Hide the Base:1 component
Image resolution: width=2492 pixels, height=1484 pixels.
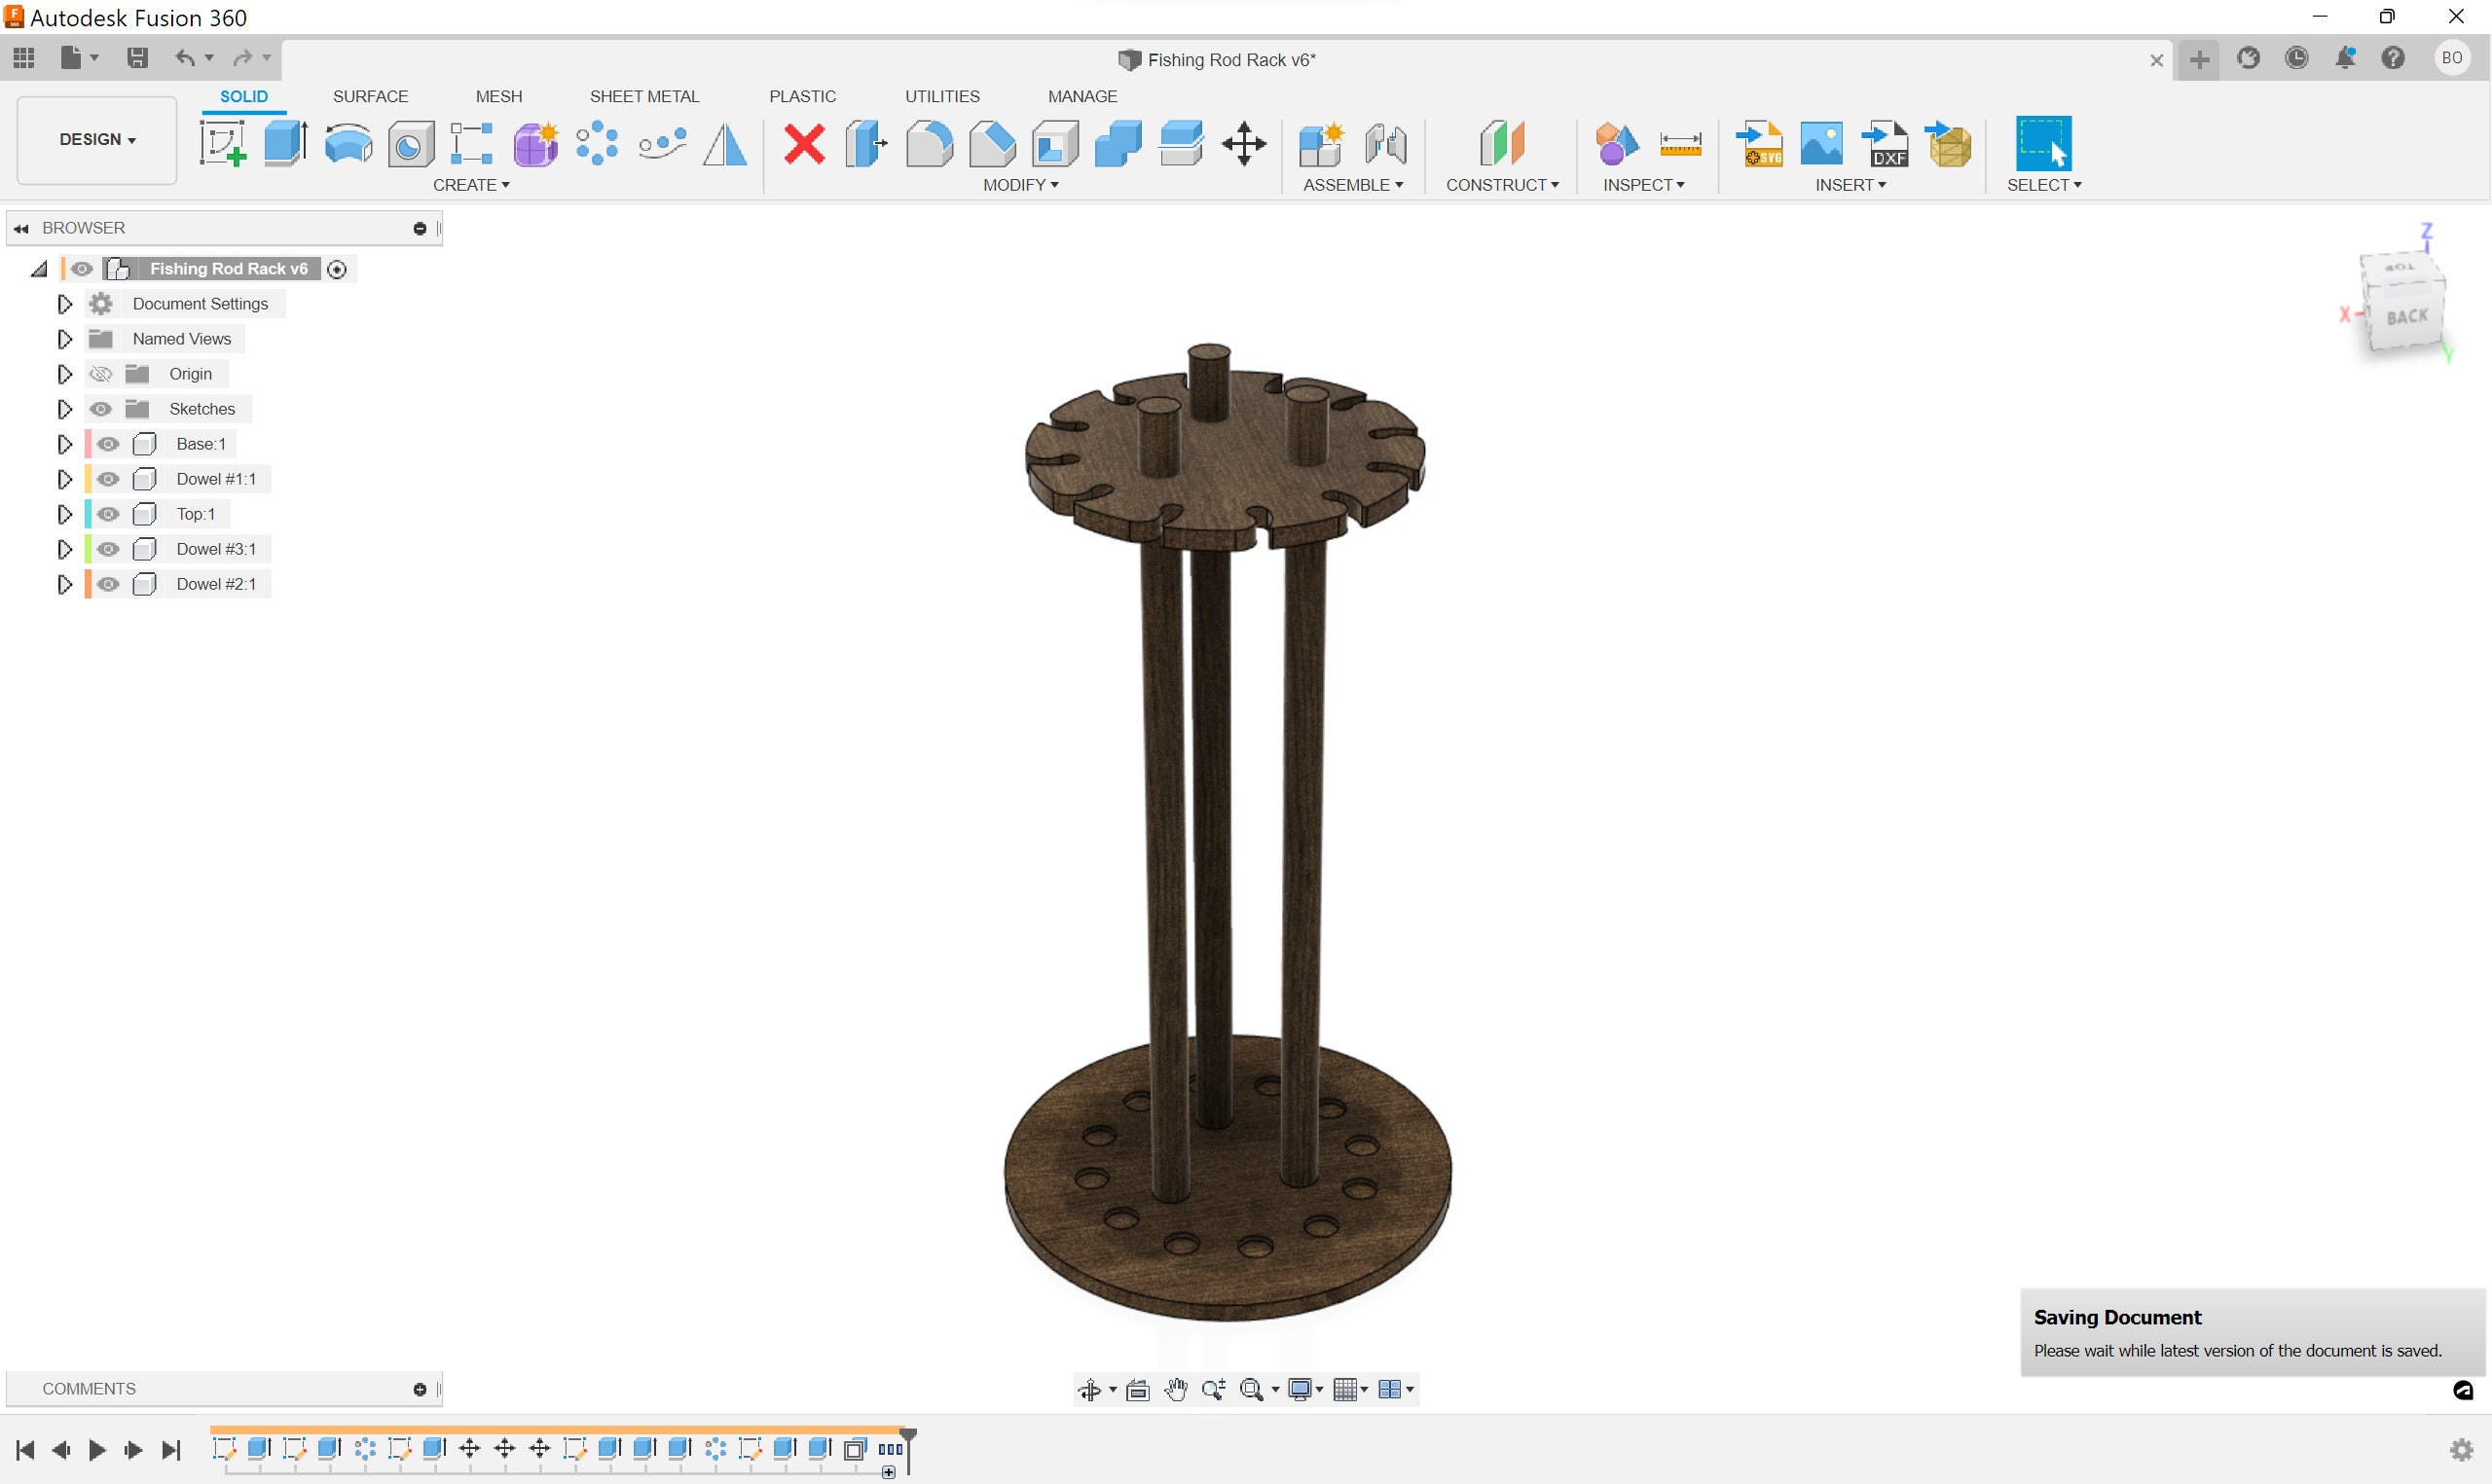pos(107,443)
